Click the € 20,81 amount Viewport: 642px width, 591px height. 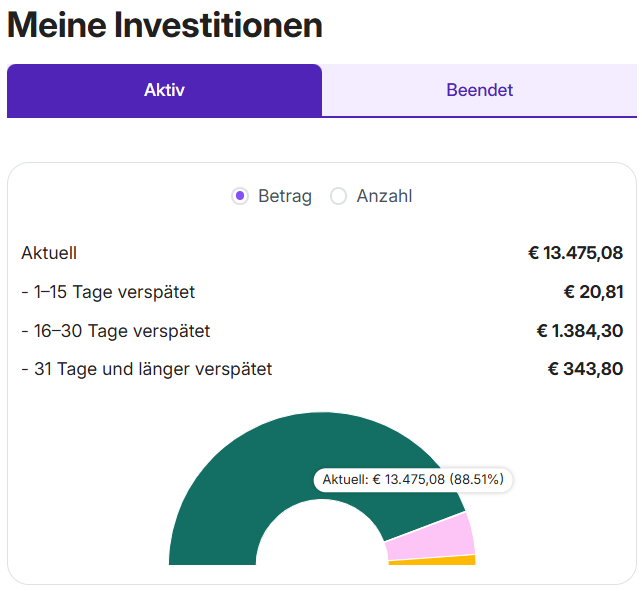point(593,293)
